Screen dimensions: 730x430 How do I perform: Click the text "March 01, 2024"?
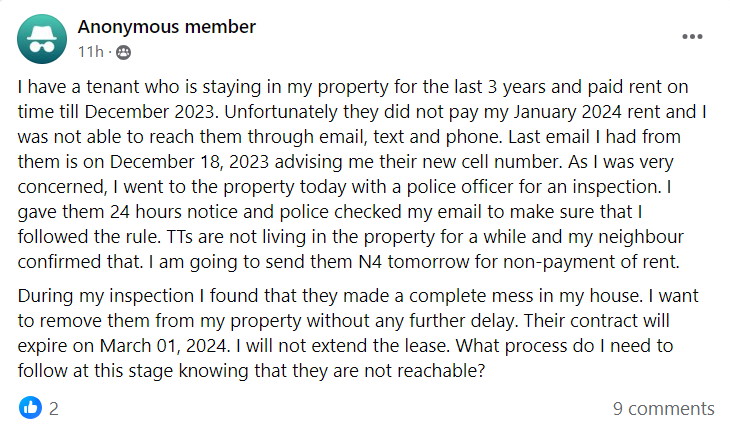tap(164, 346)
